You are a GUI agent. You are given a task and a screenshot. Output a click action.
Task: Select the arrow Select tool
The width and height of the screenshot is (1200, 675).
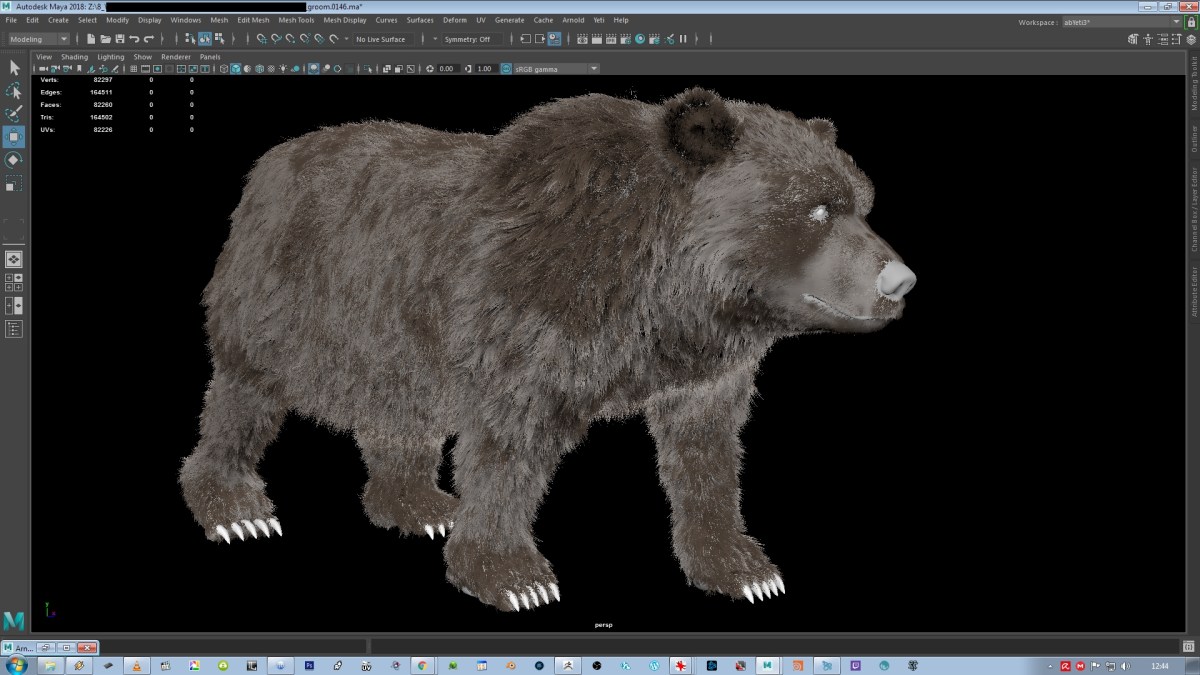14,67
